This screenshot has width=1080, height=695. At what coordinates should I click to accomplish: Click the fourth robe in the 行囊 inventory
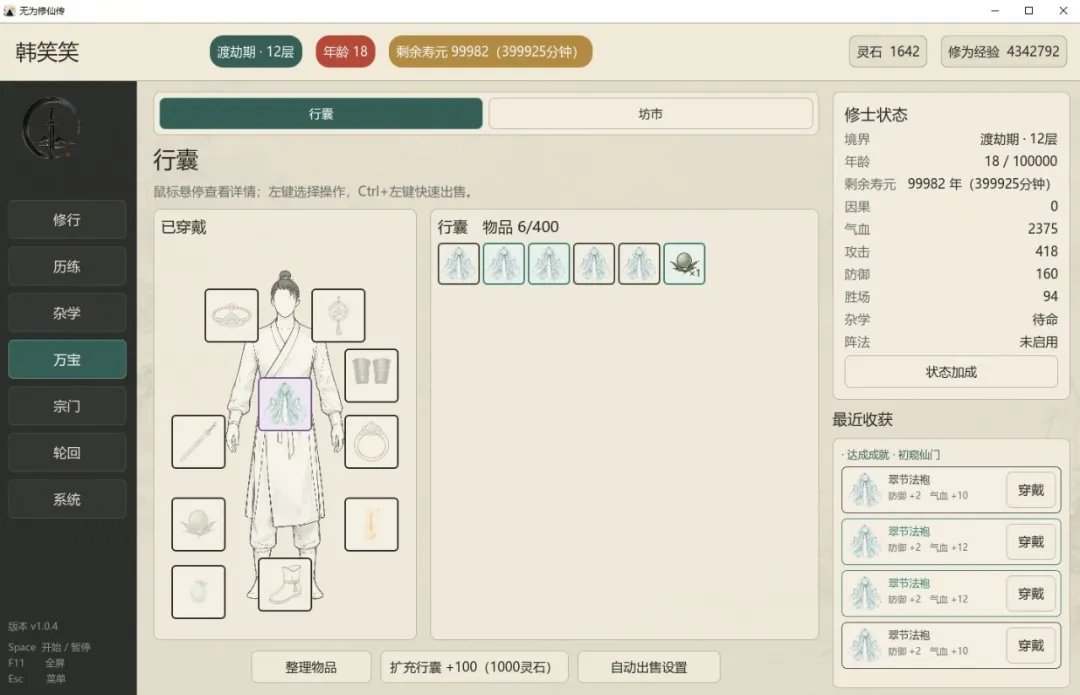click(594, 264)
